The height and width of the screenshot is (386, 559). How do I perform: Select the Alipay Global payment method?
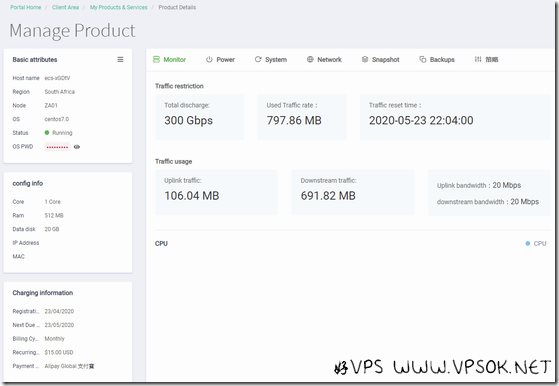[x=69, y=366]
